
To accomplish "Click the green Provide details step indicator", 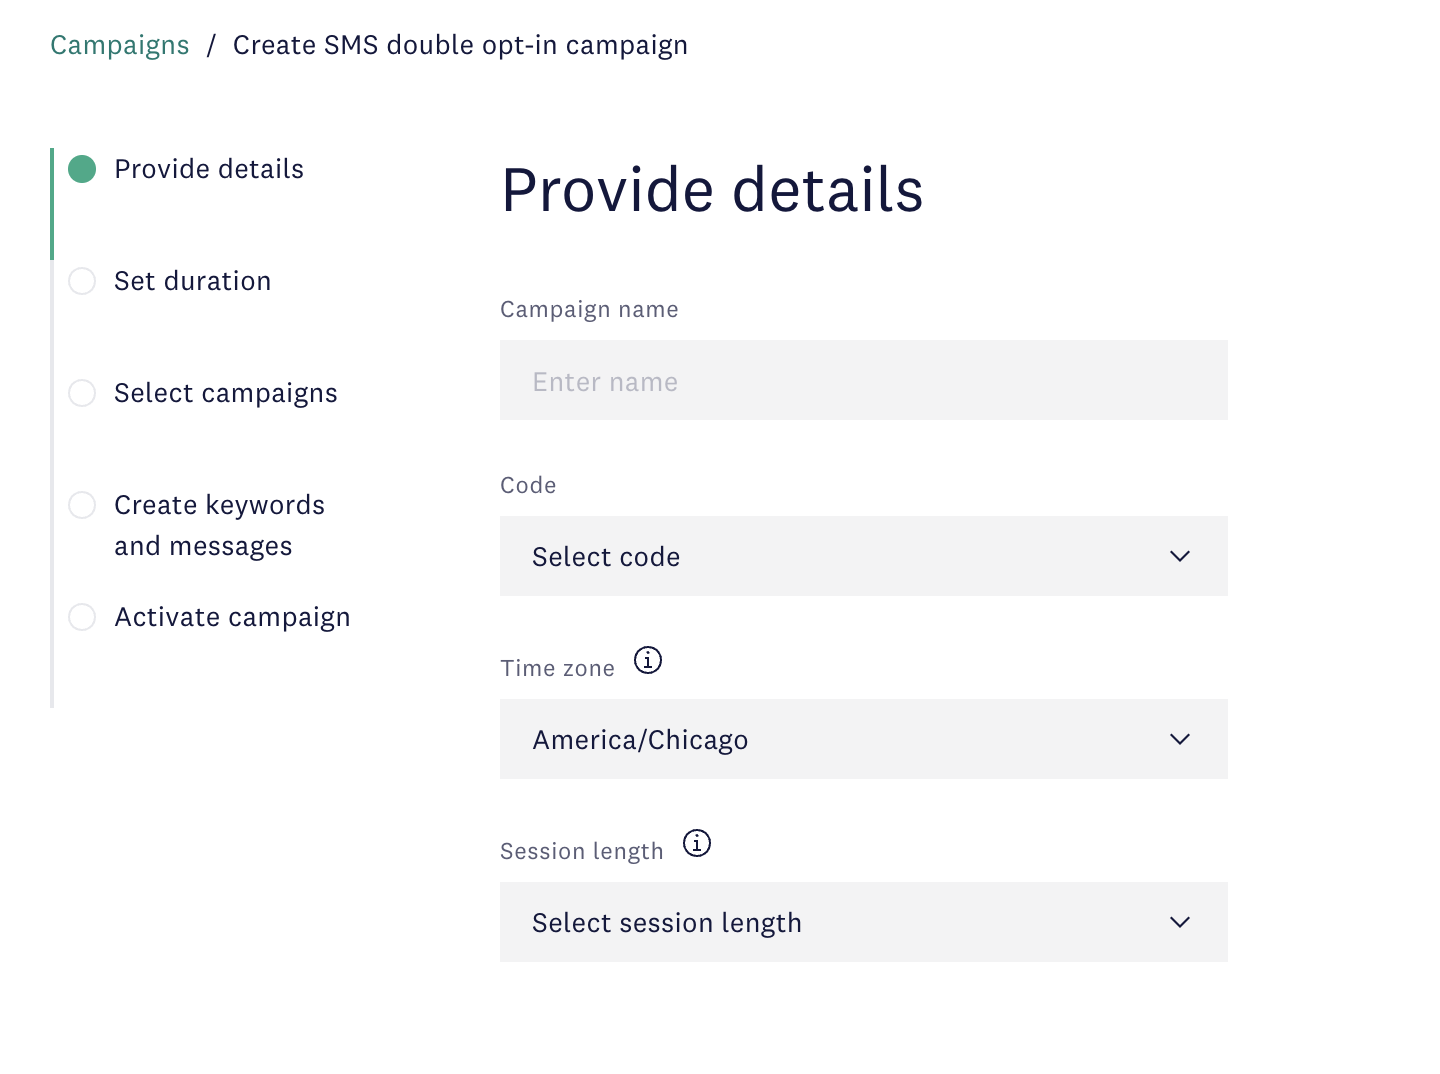I will (x=82, y=169).
